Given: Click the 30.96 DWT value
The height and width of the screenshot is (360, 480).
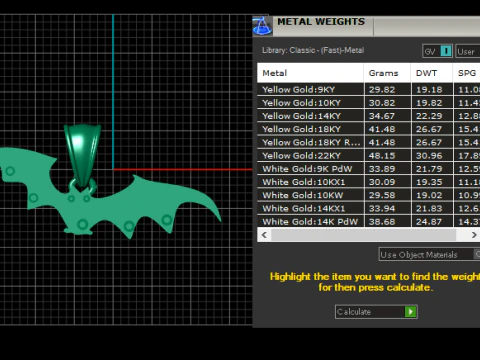Looking at the screenshot, I should (x=429, y=156).
